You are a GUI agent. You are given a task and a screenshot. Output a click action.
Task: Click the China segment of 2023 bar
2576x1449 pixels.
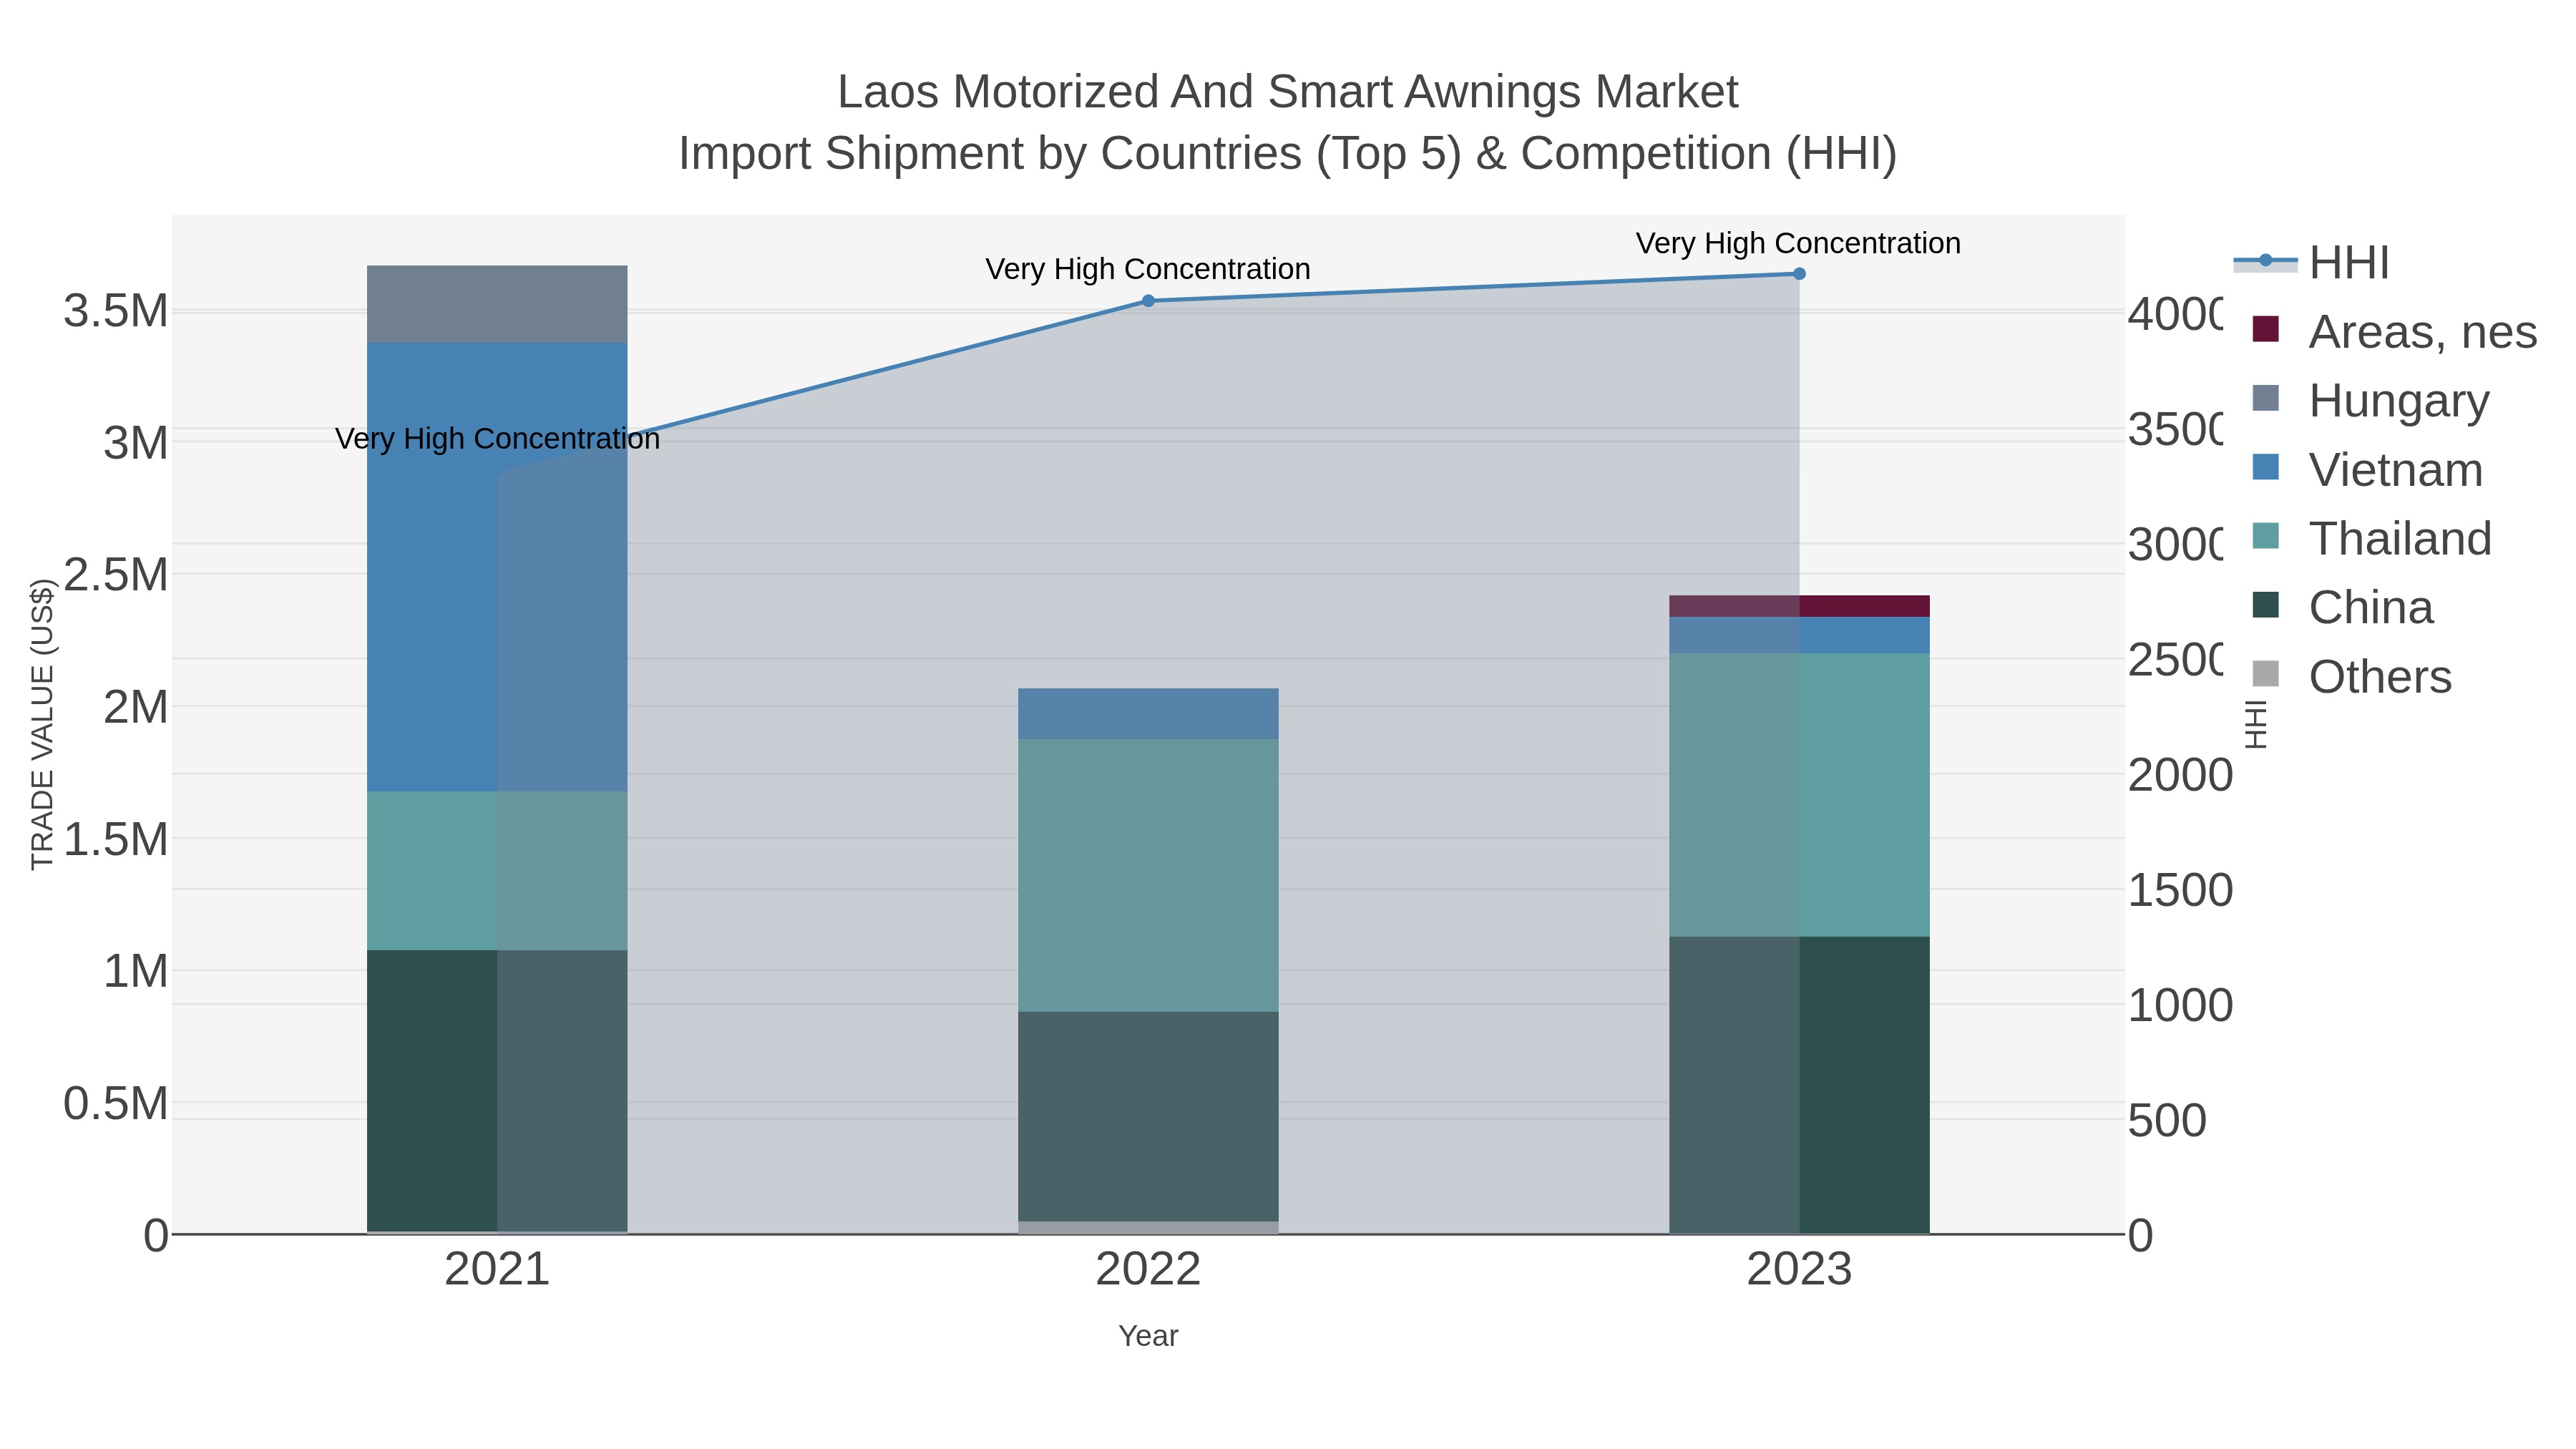(x=1799, y=1086)
